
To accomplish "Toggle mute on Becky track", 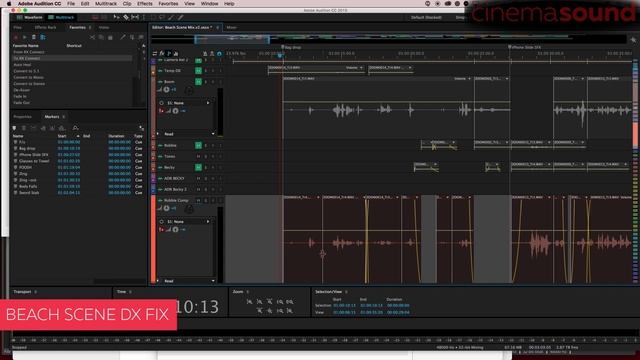I will point(198,167).
